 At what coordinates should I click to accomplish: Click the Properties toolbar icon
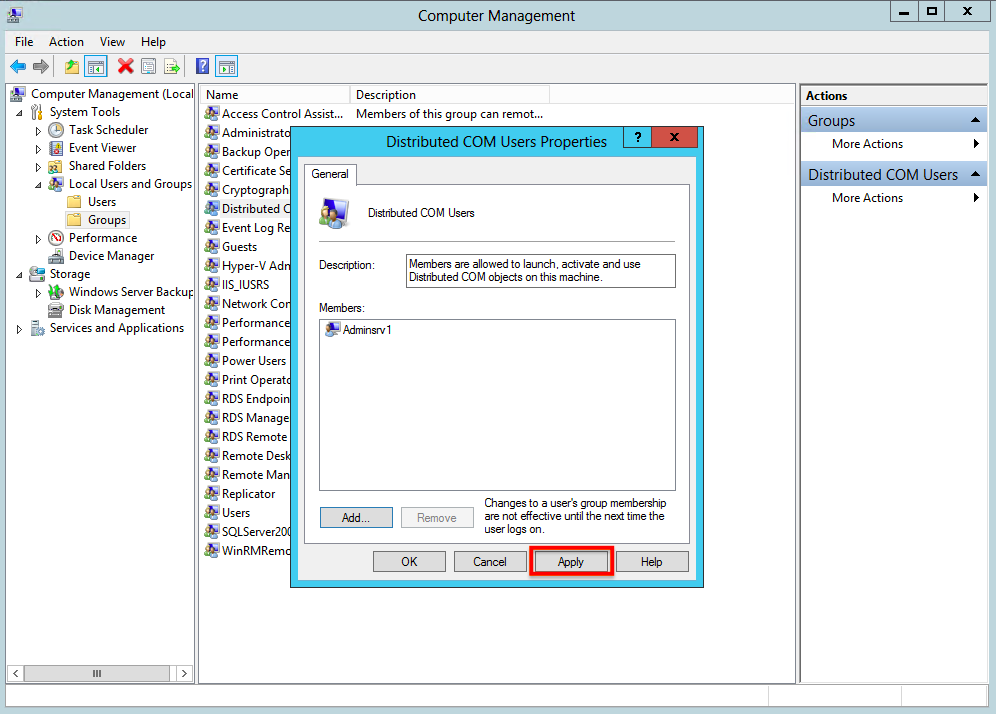149,66
